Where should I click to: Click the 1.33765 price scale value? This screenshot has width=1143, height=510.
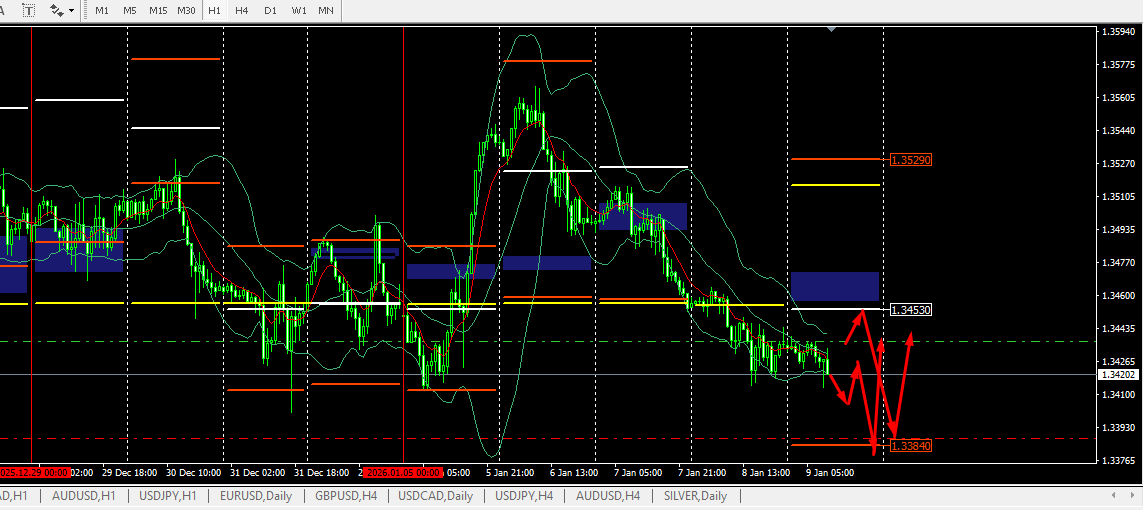point(1119,460)
